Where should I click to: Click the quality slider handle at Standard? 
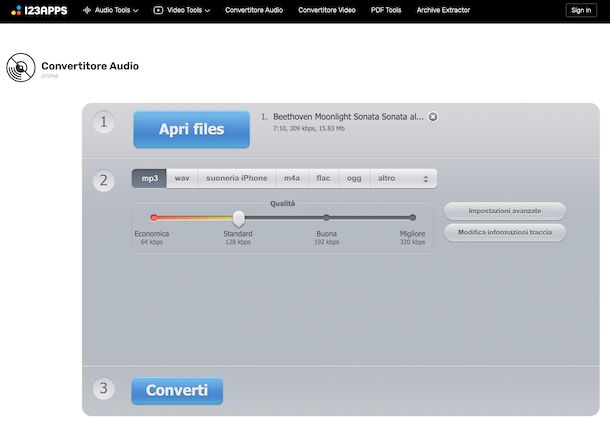tap(238, 219)
